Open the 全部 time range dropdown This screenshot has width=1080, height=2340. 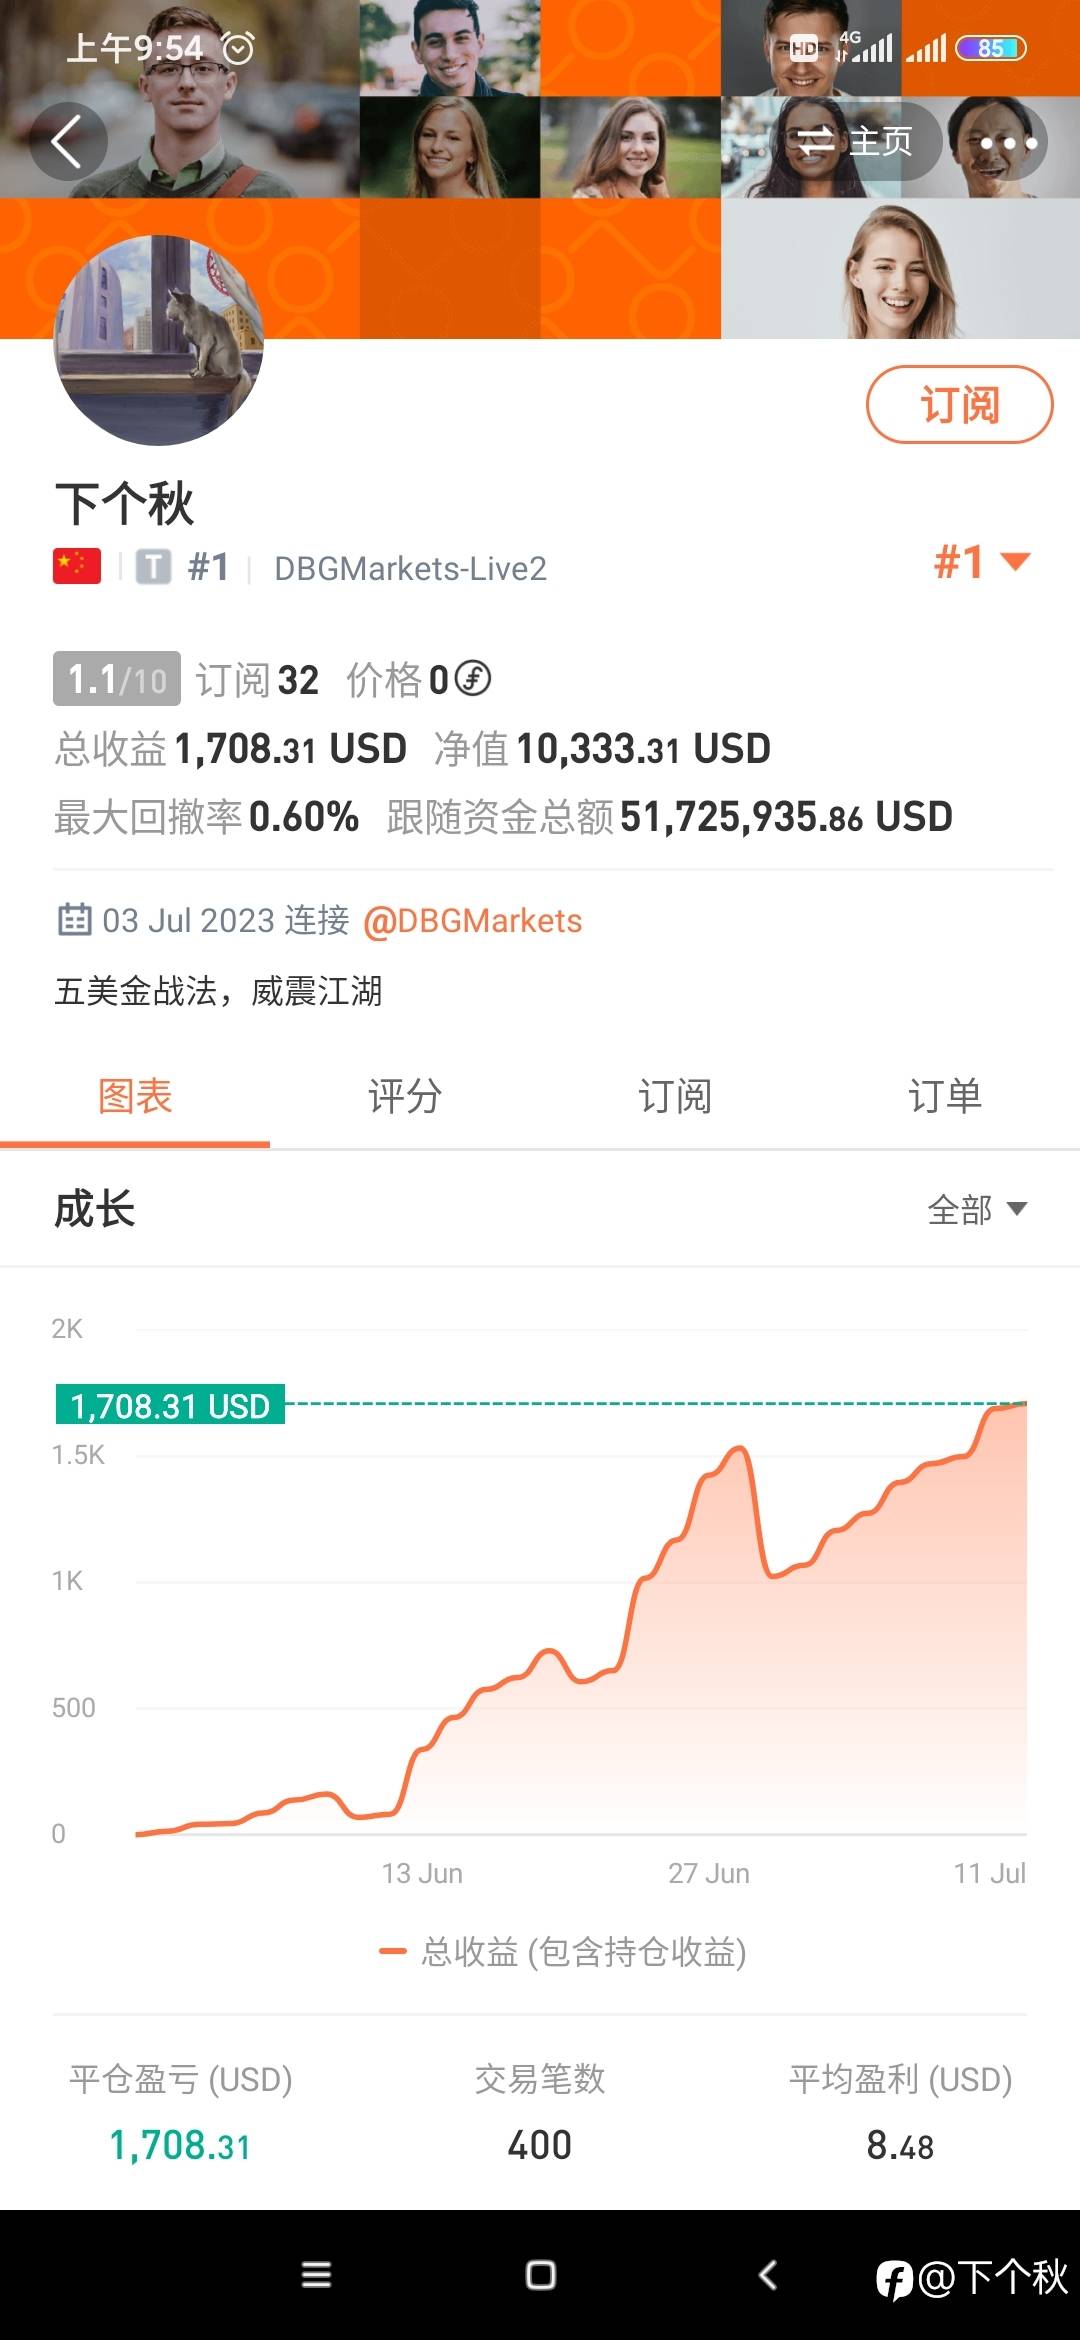tap(977, 1209)
